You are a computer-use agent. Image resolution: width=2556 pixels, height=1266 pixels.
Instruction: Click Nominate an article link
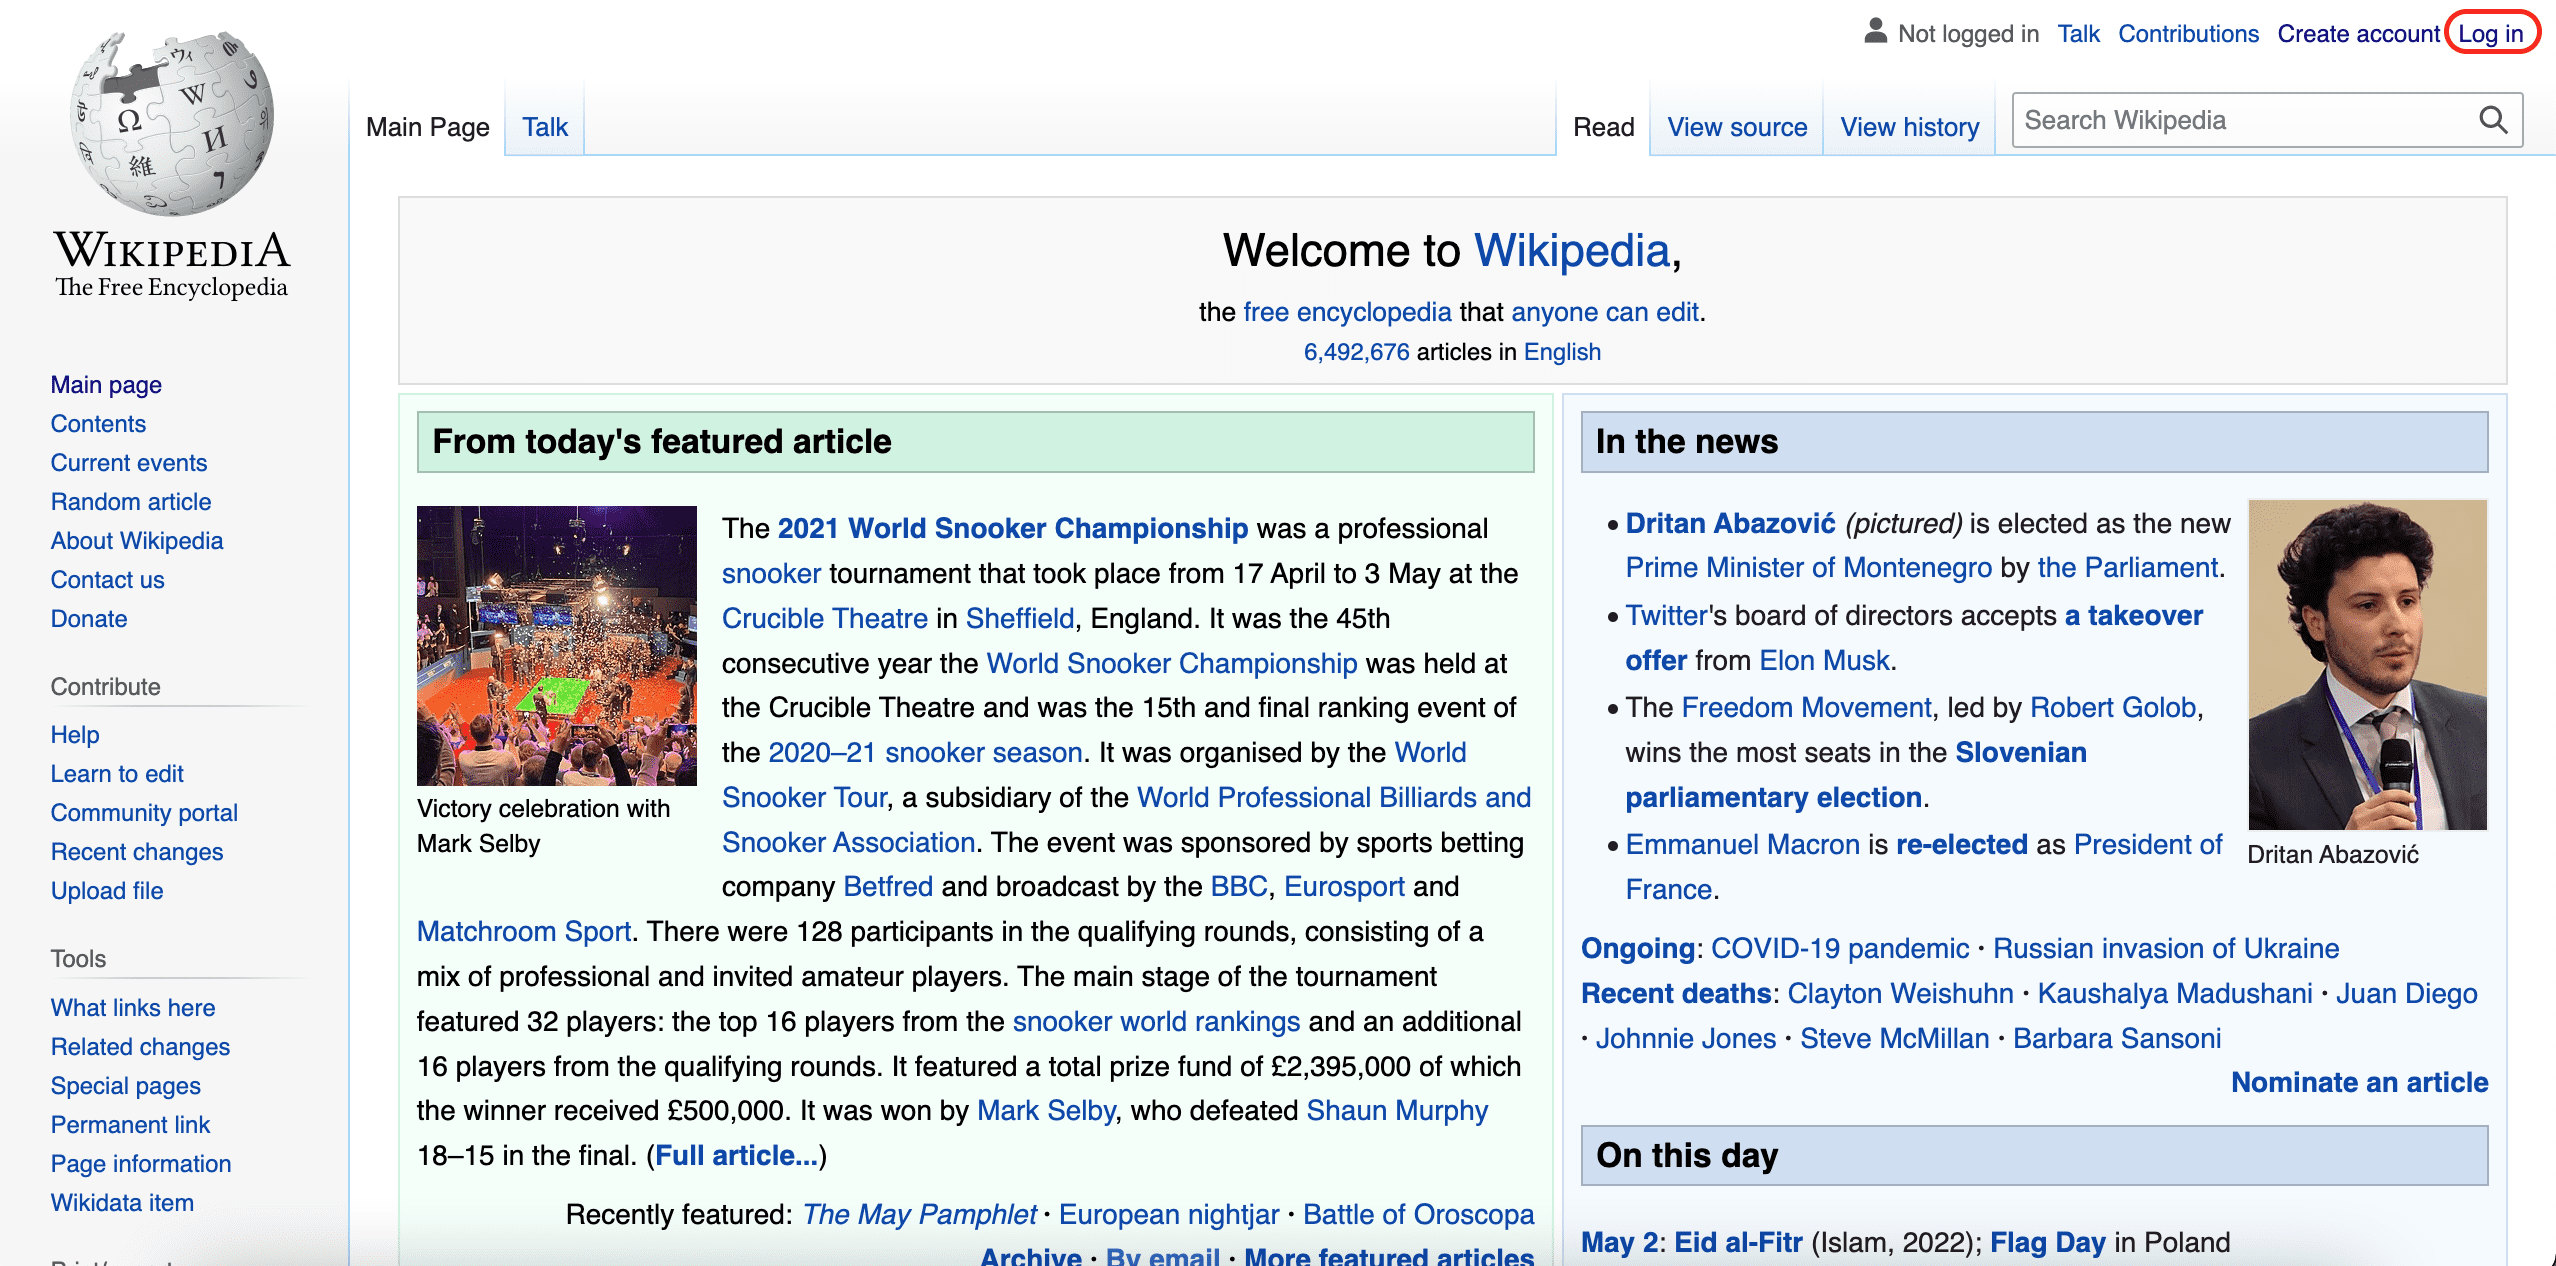[x=2359, y=1083]
